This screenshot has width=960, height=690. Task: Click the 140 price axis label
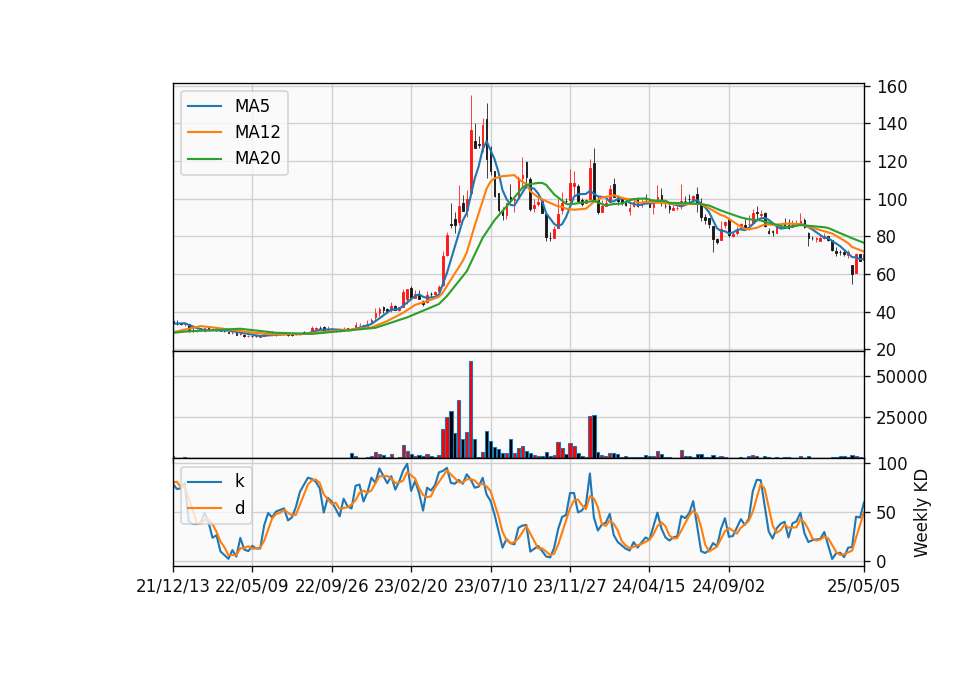pyautogui.click(x=892, y=124)
